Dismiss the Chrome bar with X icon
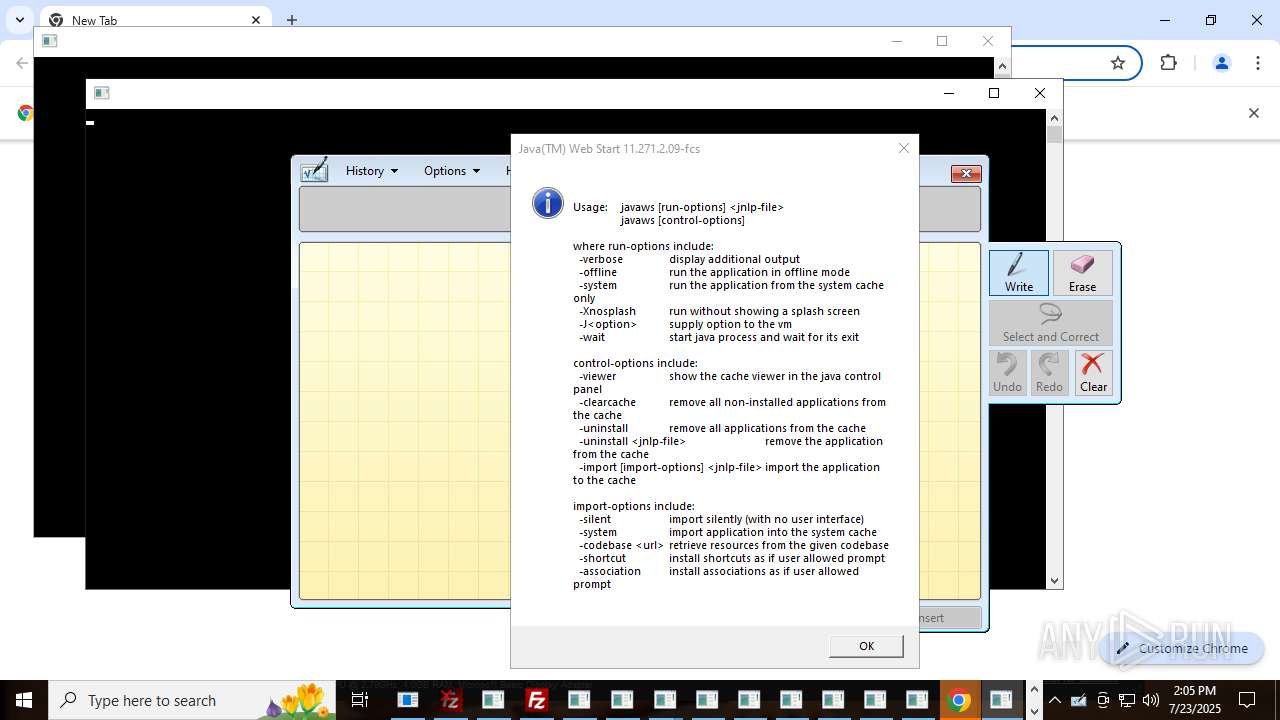Image resolution: width=1280 pixels, height=720 pixels. 1253,113
